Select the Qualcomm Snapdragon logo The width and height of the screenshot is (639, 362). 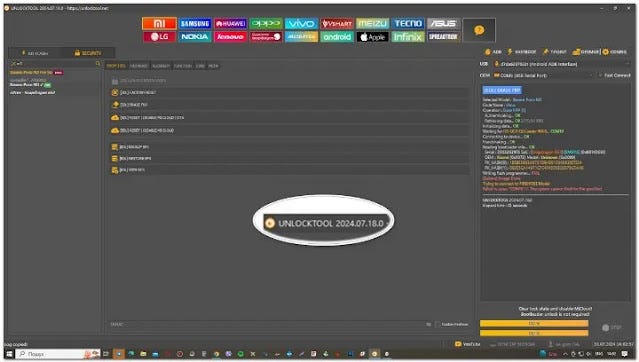pyautogui.click(x=266, y=37)
